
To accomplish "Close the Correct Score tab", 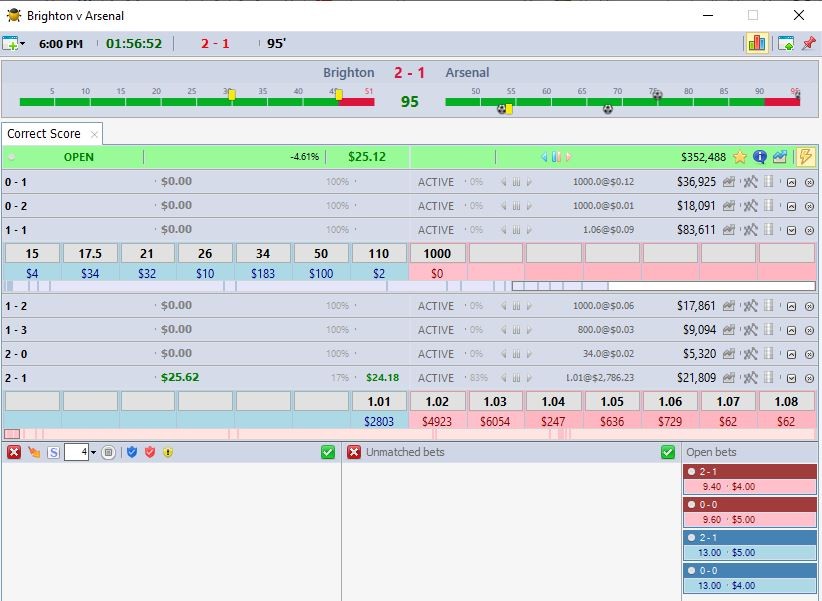I will pyautogui.click(x=94, y=134).
